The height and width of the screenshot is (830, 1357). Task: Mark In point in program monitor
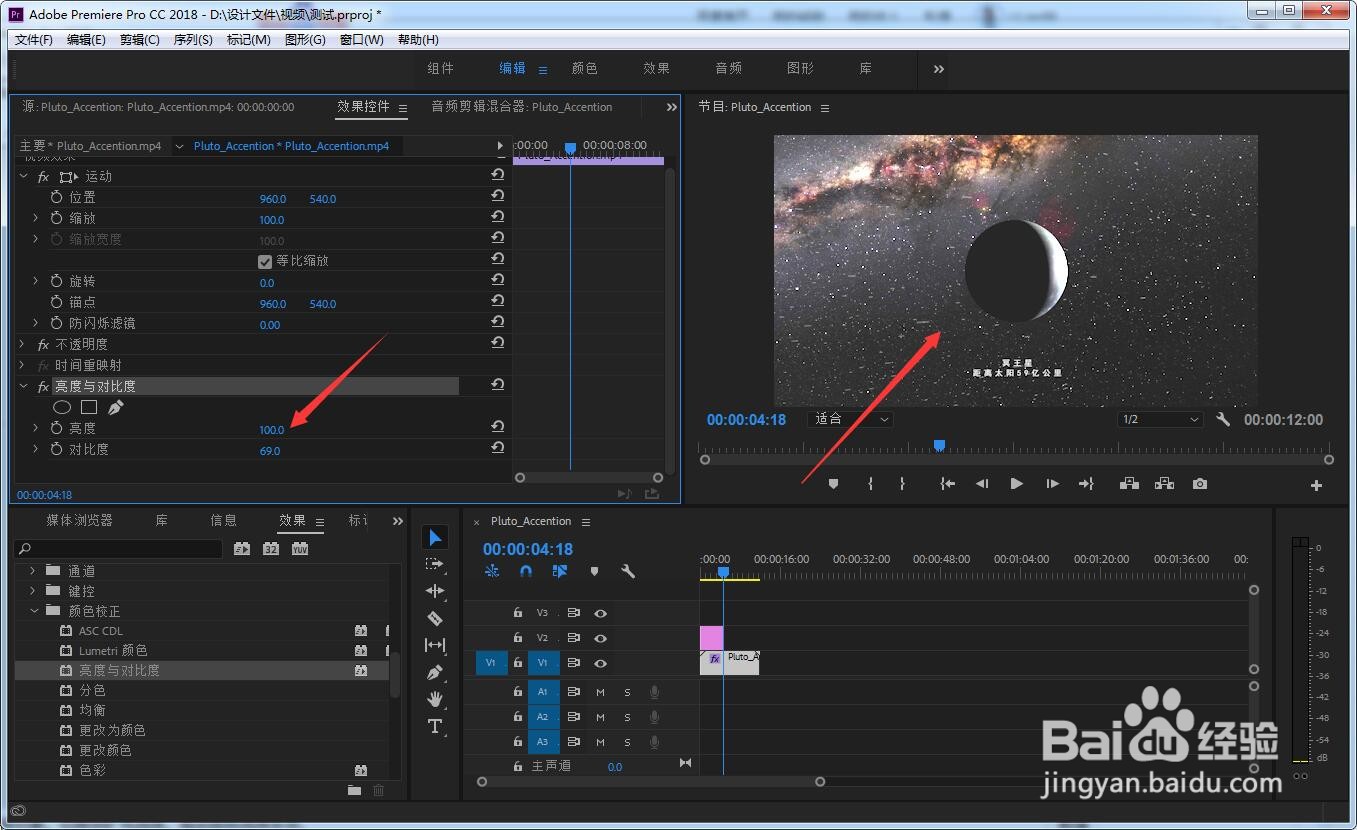[870, 484]
